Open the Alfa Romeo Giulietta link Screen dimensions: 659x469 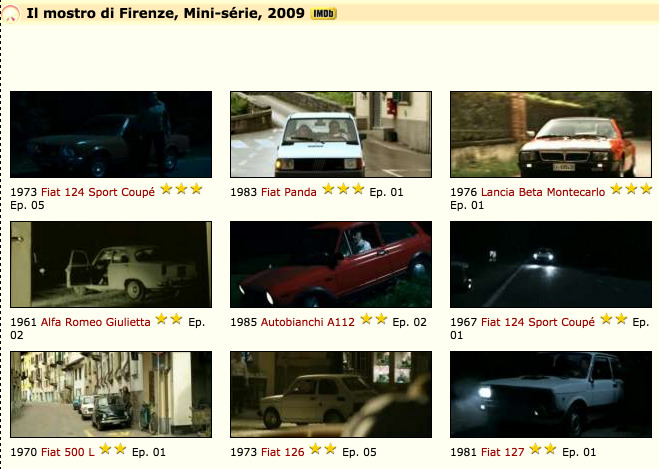(x=95, y=322)
